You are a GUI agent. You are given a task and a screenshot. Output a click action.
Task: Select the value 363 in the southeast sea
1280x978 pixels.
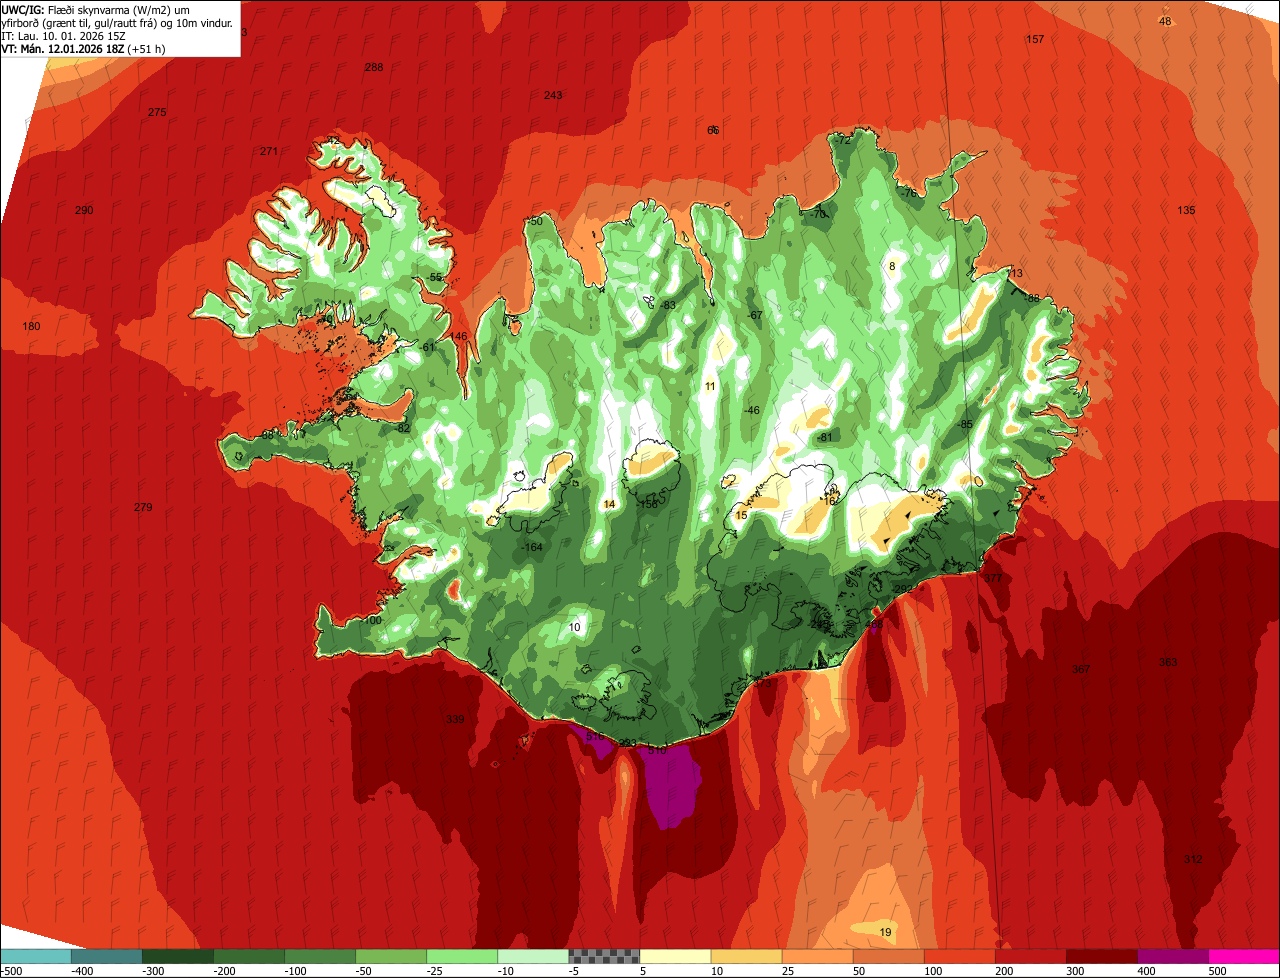[x=1168, y=662]
